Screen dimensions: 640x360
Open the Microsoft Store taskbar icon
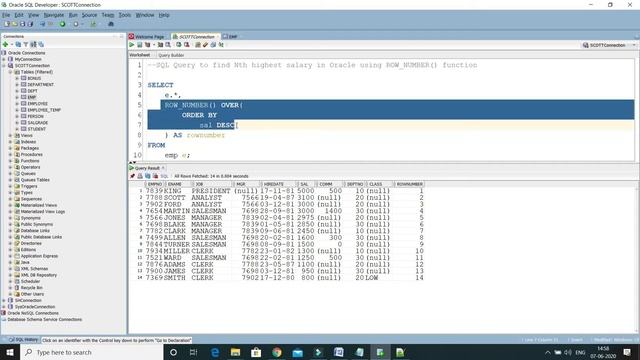click(x=256, y=352)
